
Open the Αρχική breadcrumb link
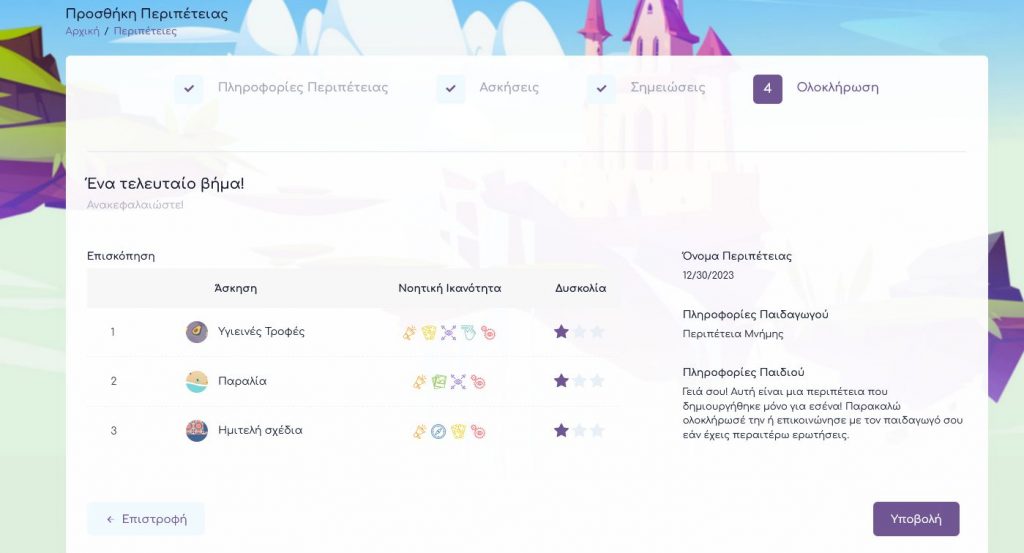click(x=82, y=31)
